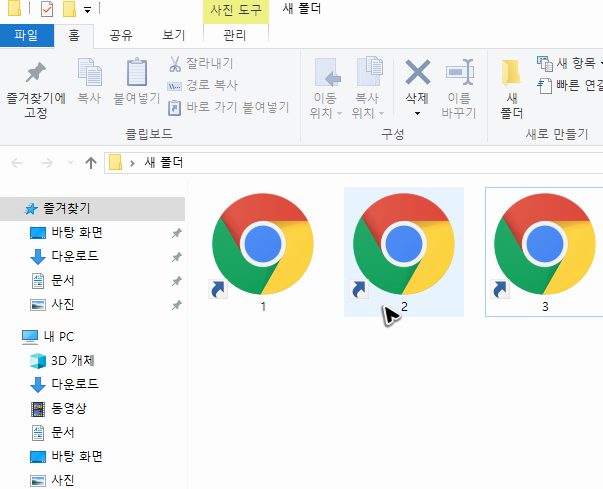Screen dimensions: 603x489
Task: Click the new folder icon in title bar toolbar
Action: click(69, 9)
